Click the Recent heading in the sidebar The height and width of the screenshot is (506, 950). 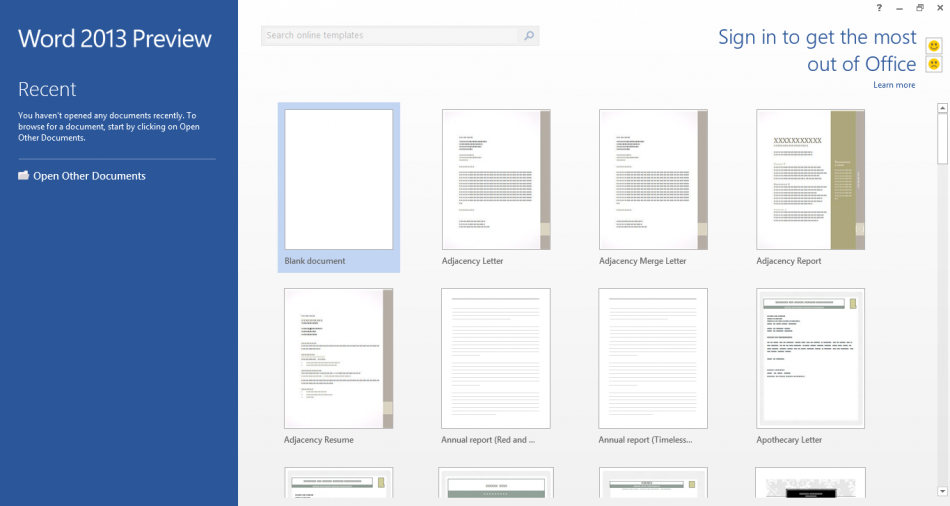(x=47, y=89)
